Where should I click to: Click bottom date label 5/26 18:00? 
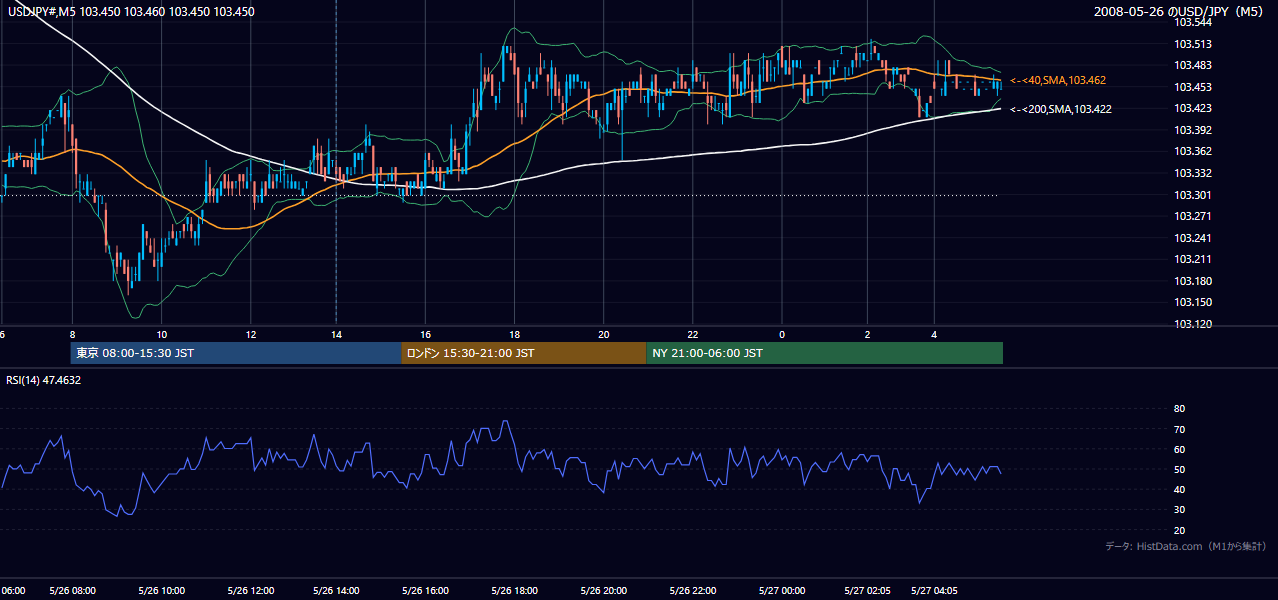pyautogui.click(x=514, y=590)
